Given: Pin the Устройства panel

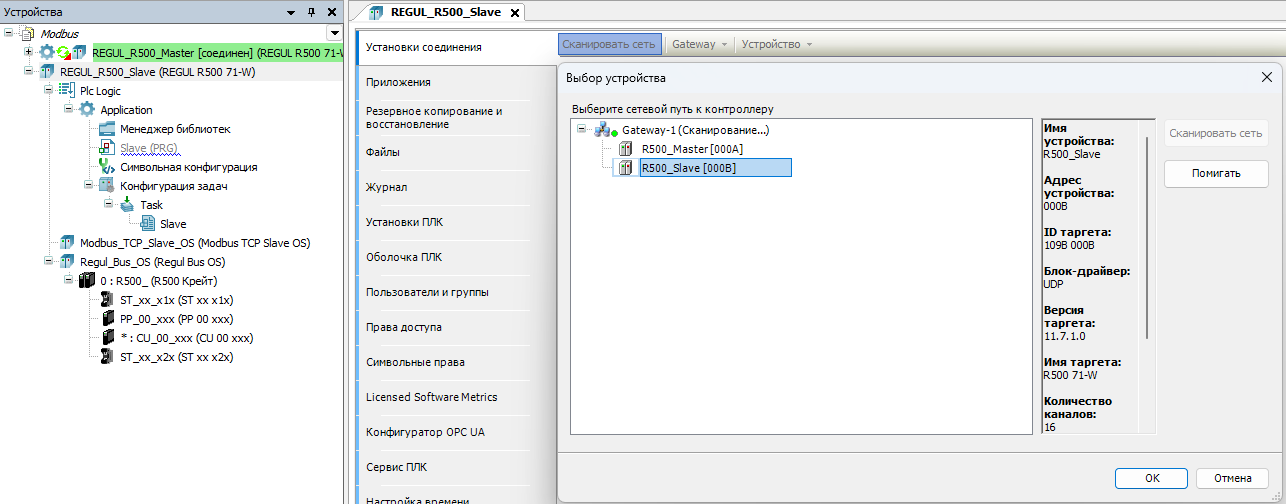Looking at the screenshot, I should tap(311, 12).
